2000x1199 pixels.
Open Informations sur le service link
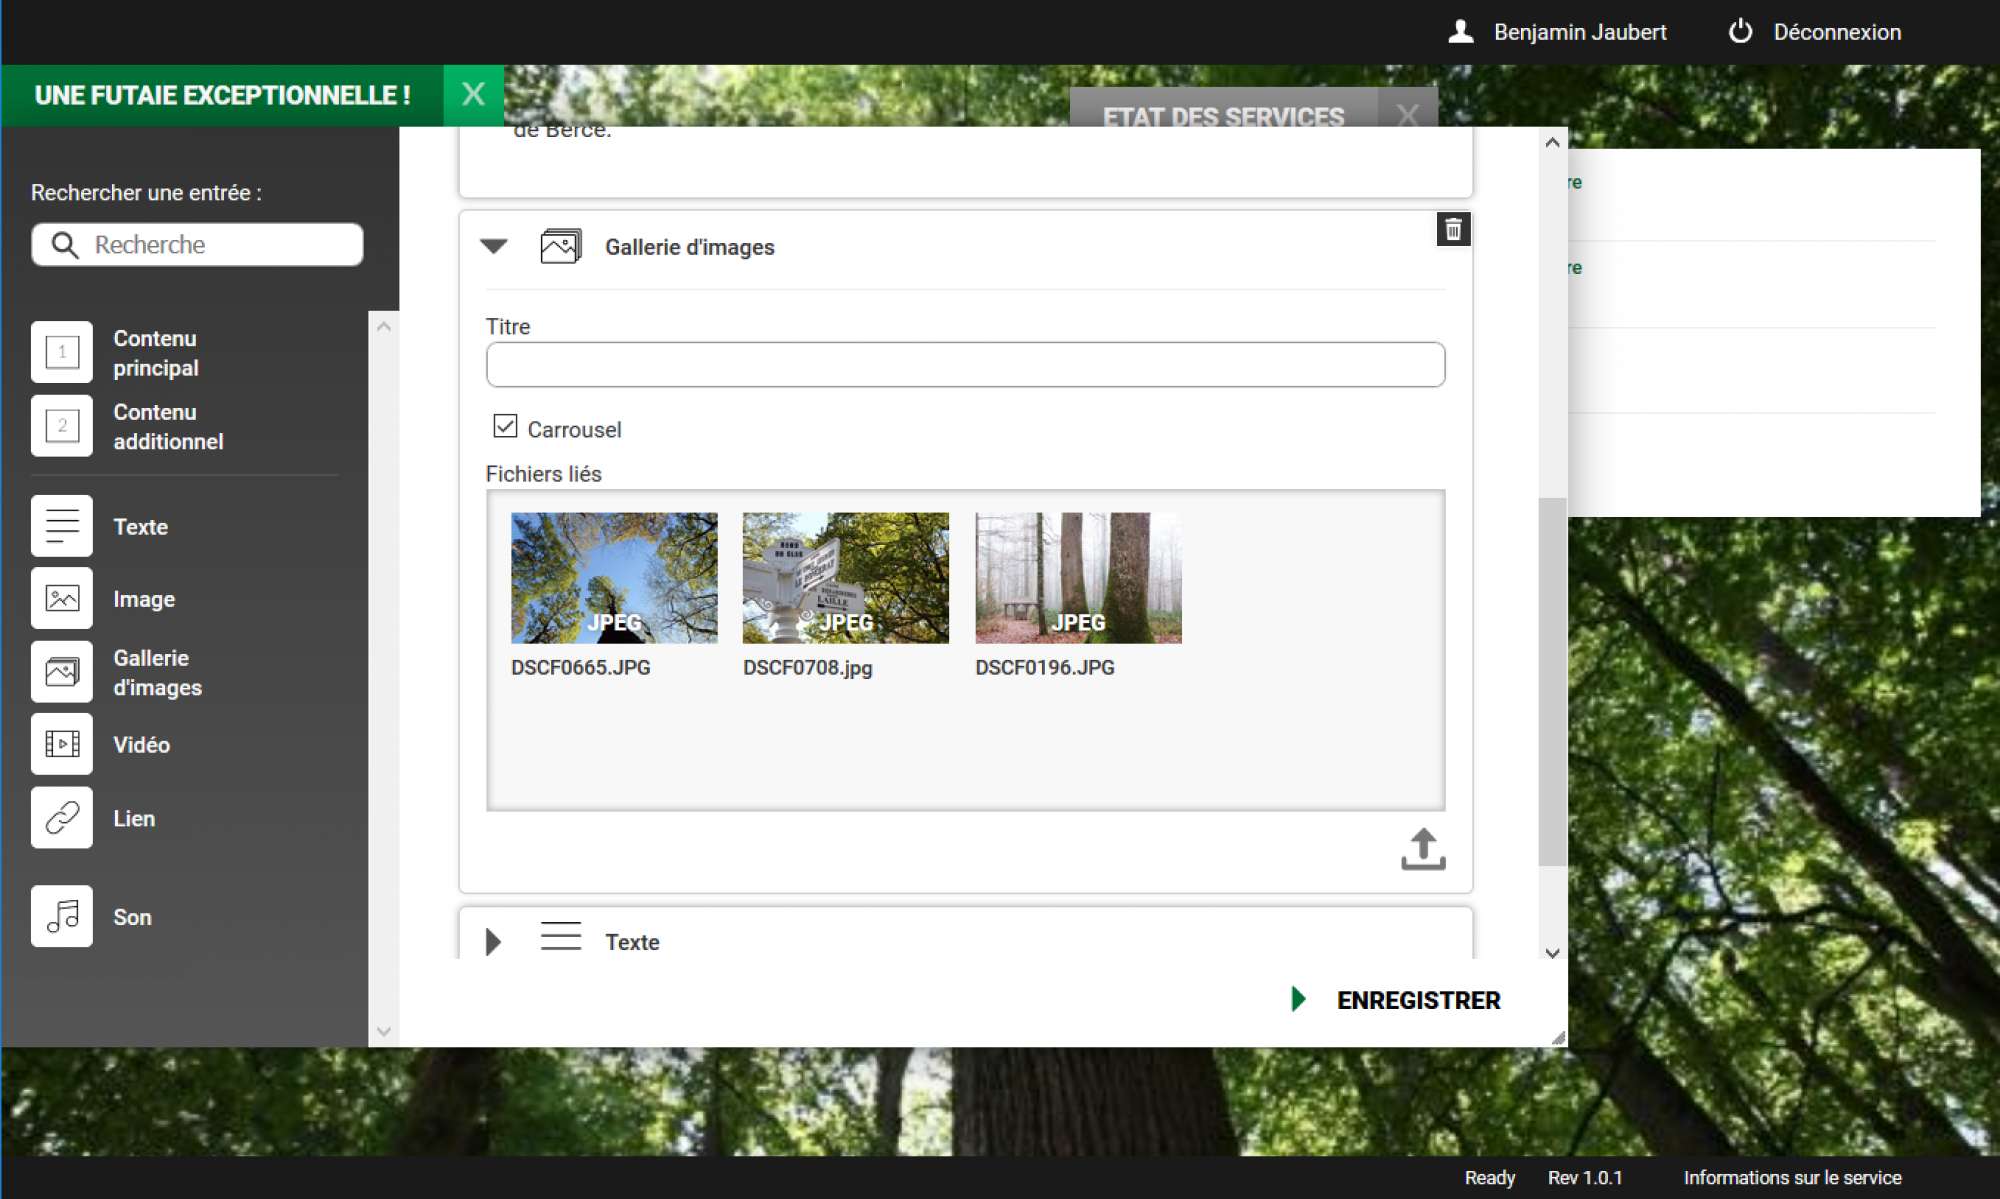(x=1792, y=1177)
